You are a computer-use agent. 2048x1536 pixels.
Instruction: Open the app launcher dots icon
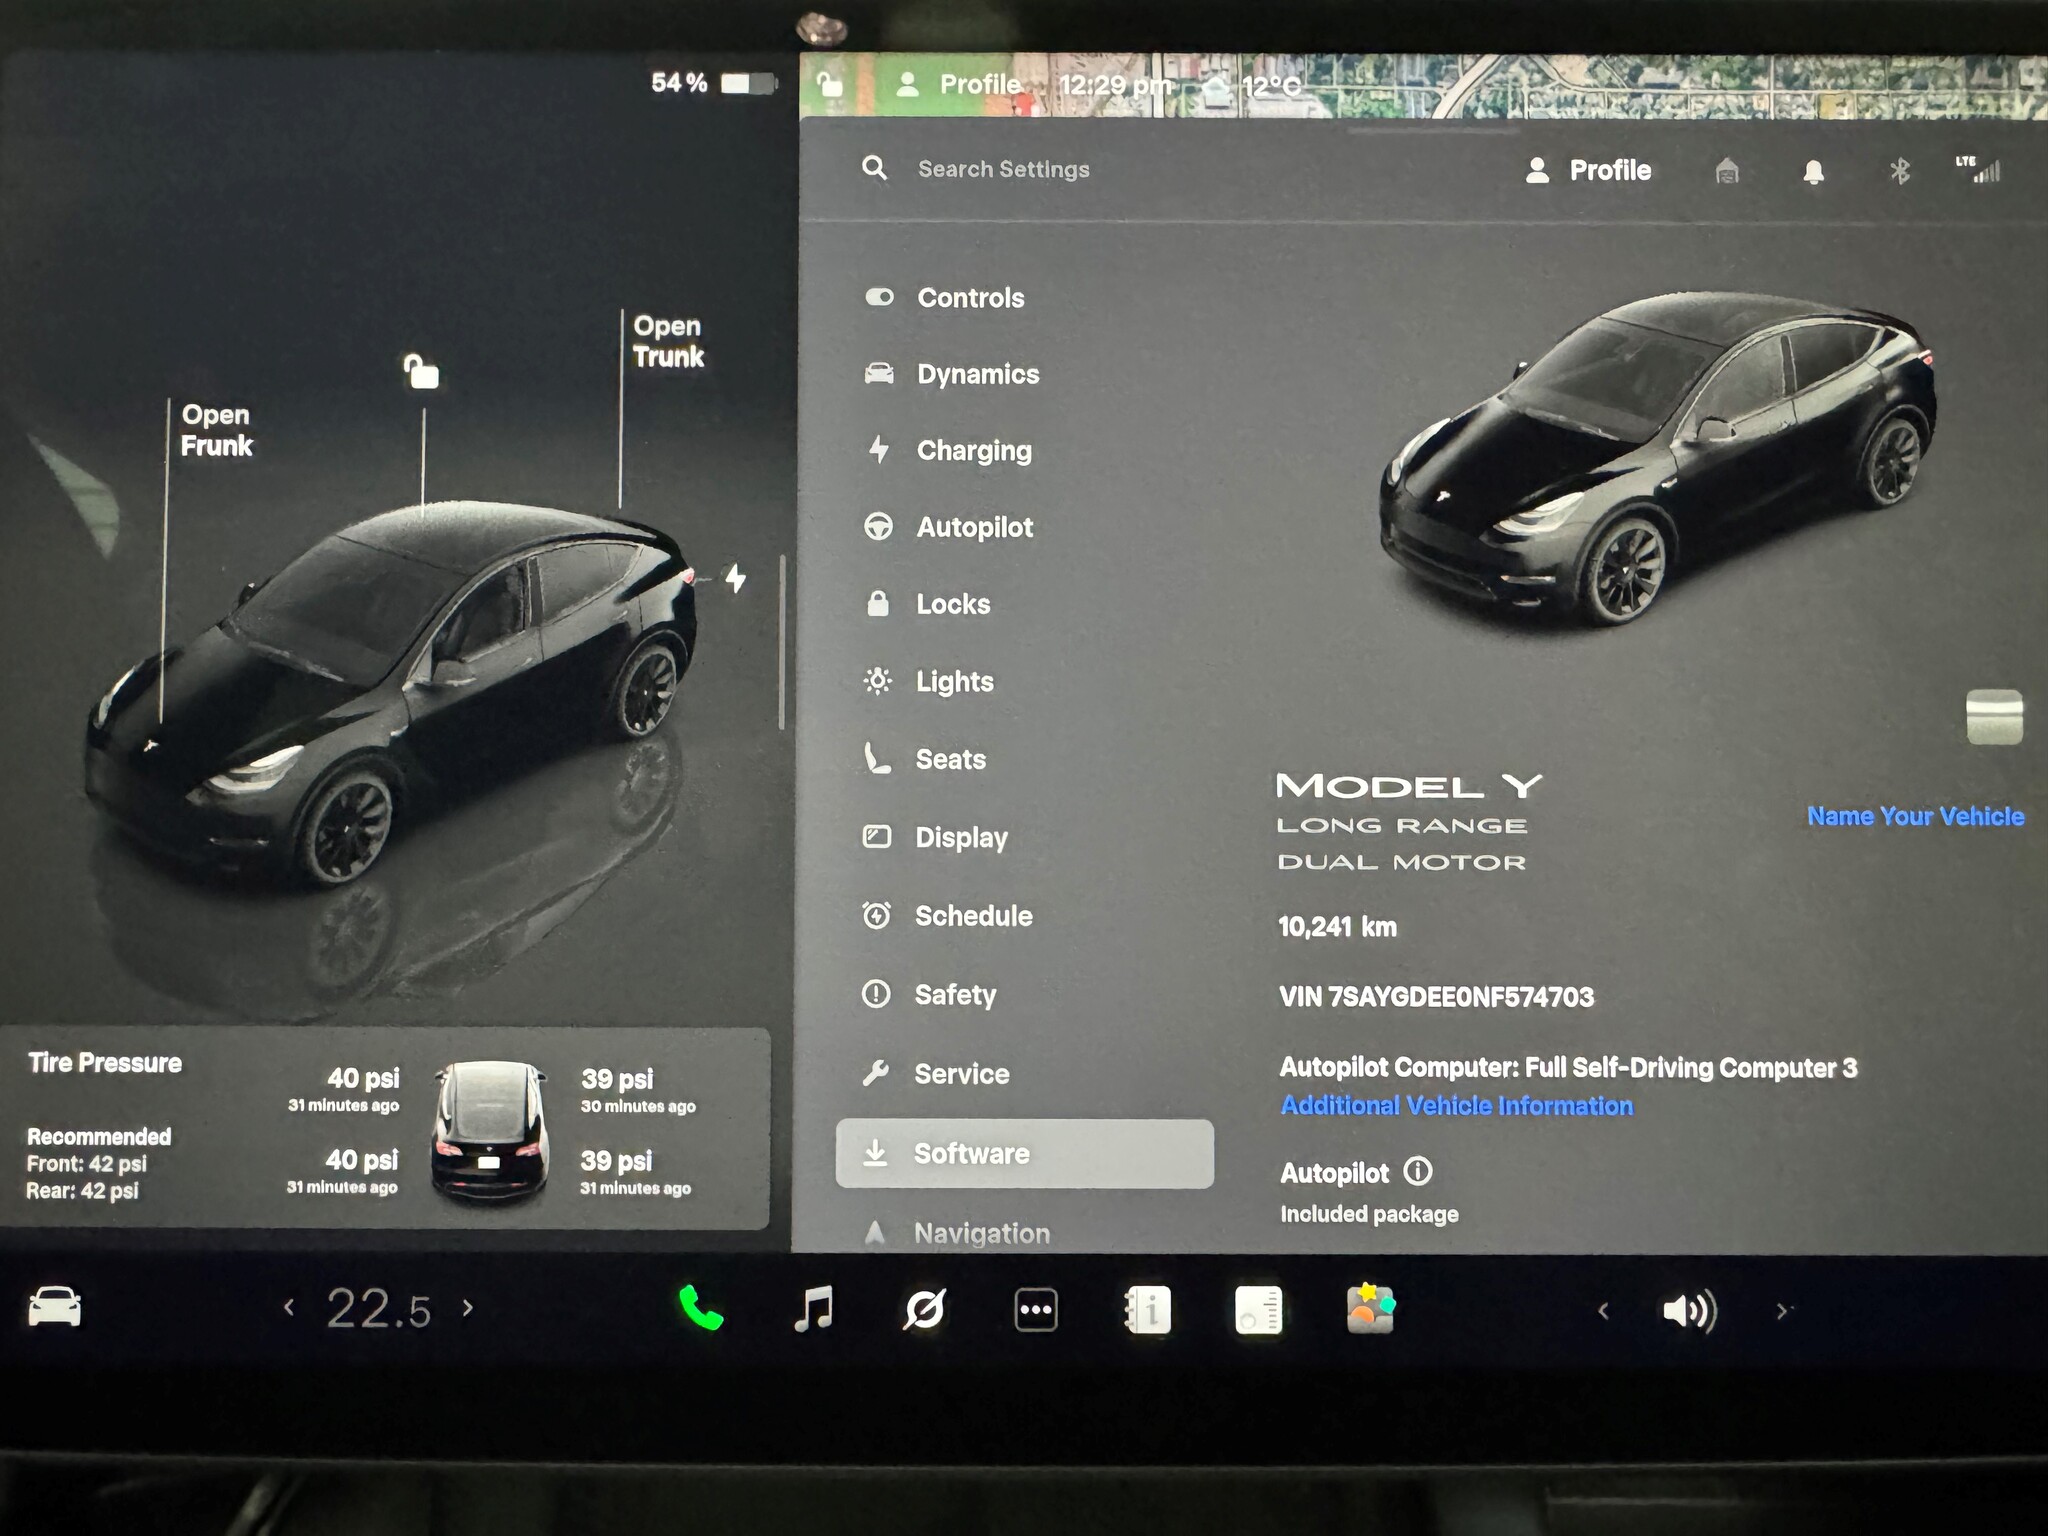click(x=1036, y=1310)
